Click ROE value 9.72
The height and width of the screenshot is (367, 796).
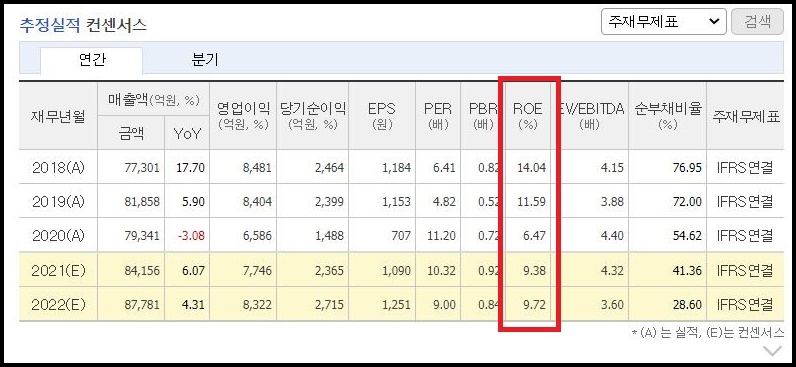[534, 305]
